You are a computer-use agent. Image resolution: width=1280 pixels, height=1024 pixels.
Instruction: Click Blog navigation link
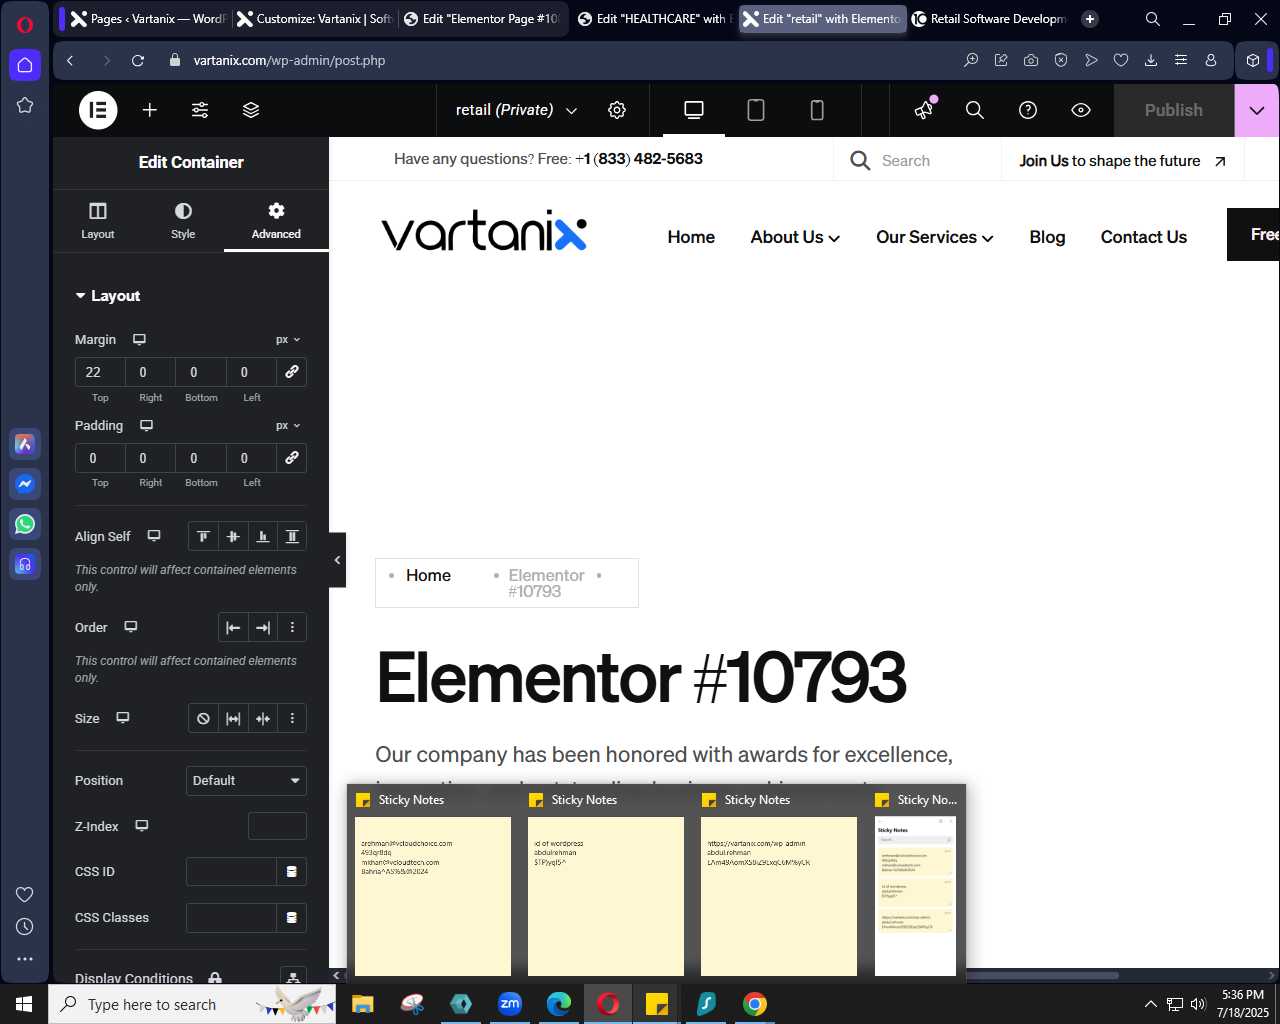click(1047, 237)
